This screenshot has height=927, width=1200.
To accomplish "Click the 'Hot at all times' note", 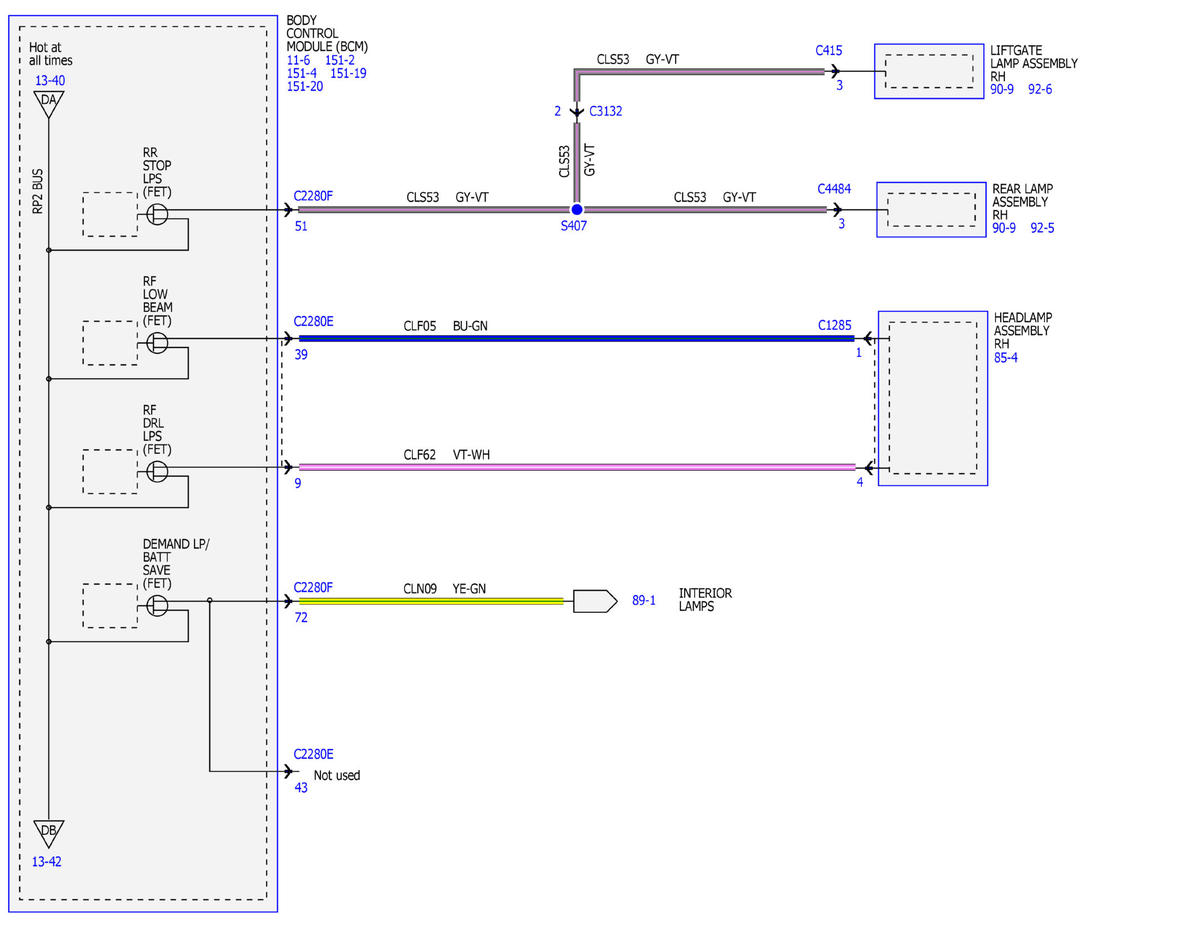I will [51, 54].
